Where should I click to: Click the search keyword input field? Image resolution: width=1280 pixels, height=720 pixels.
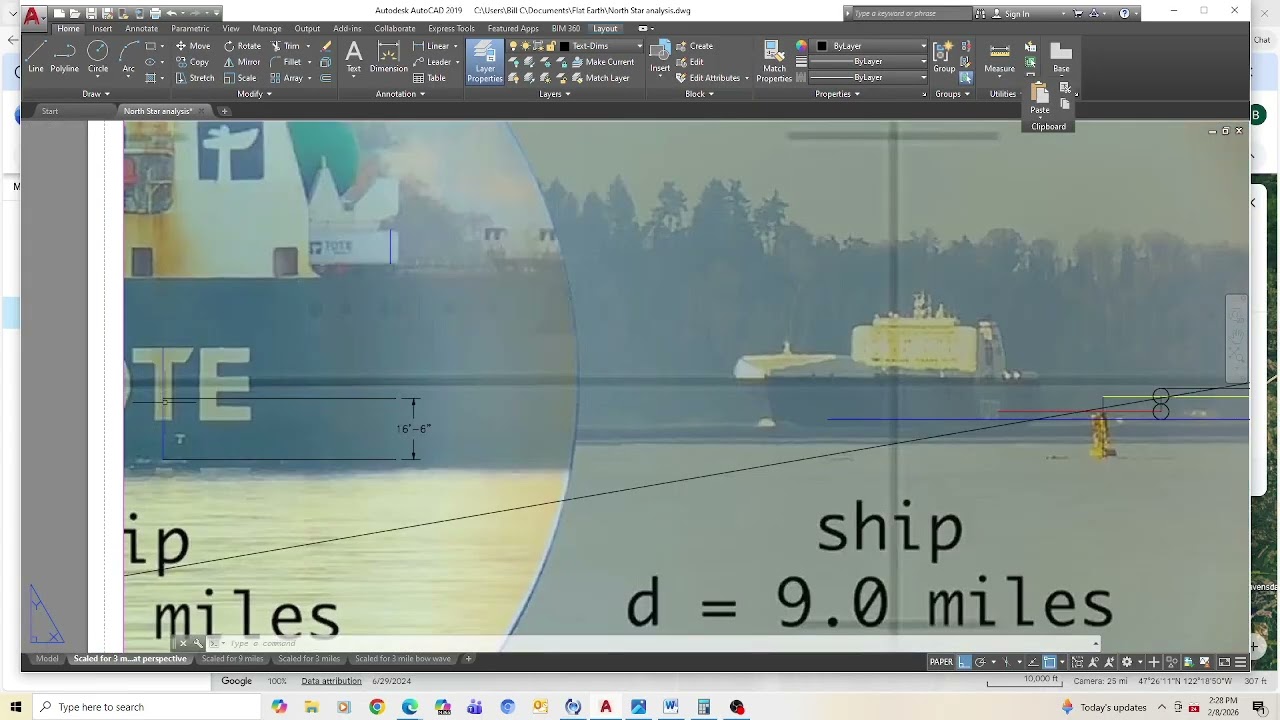click(910, 14)
